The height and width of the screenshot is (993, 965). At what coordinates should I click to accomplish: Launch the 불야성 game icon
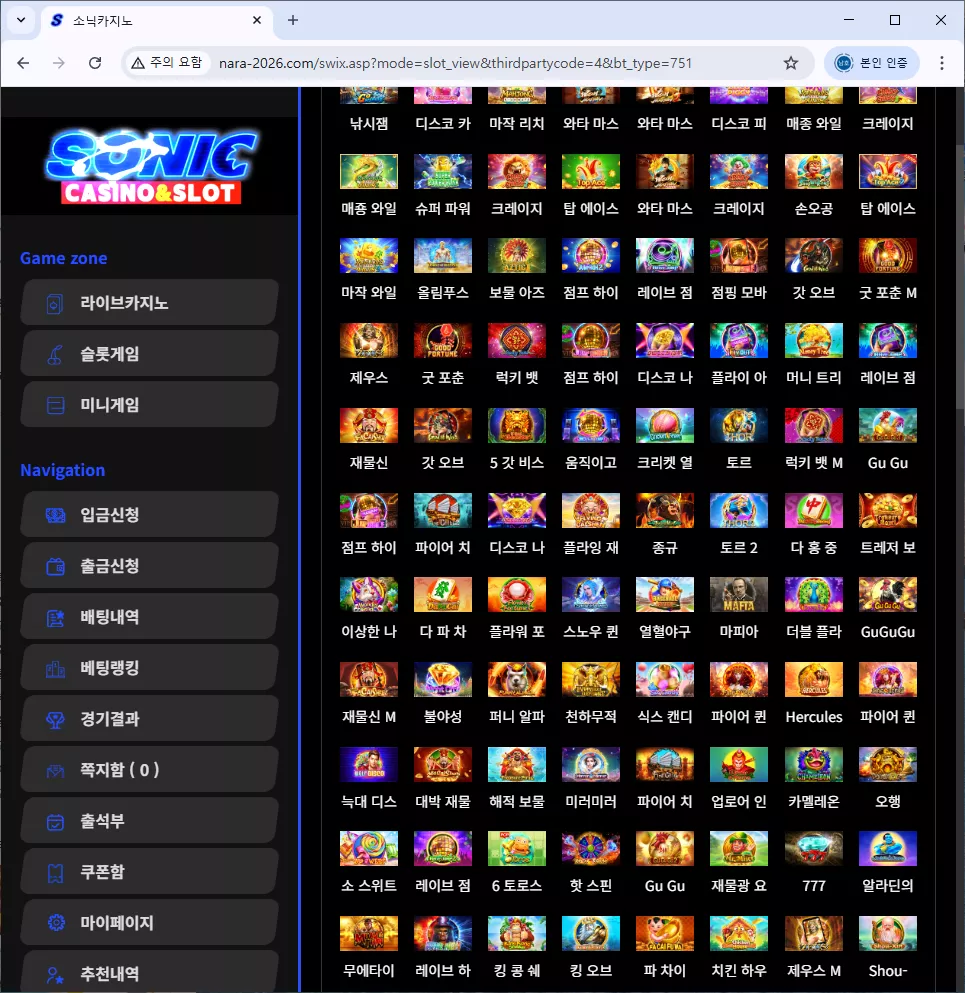443,680
